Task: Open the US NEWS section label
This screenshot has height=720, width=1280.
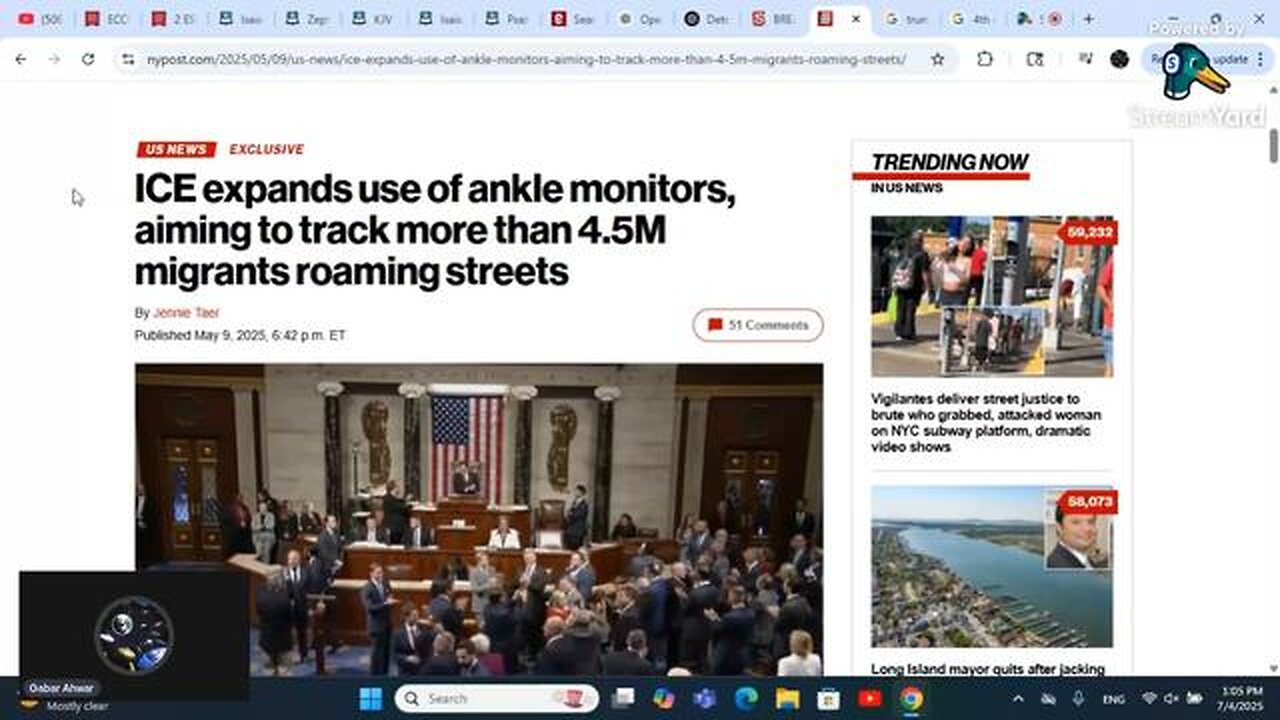Action: pos(176,149)
